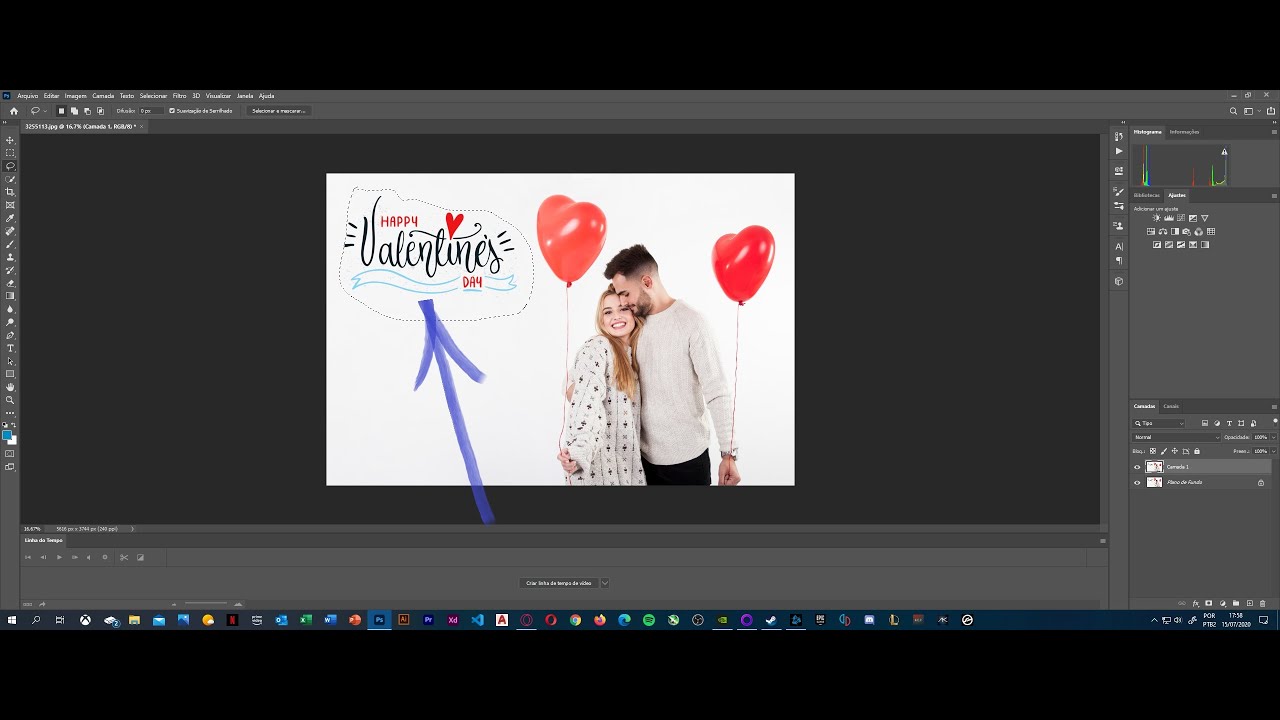
Task: Select the Brush tool
Action: pos(10,244)
